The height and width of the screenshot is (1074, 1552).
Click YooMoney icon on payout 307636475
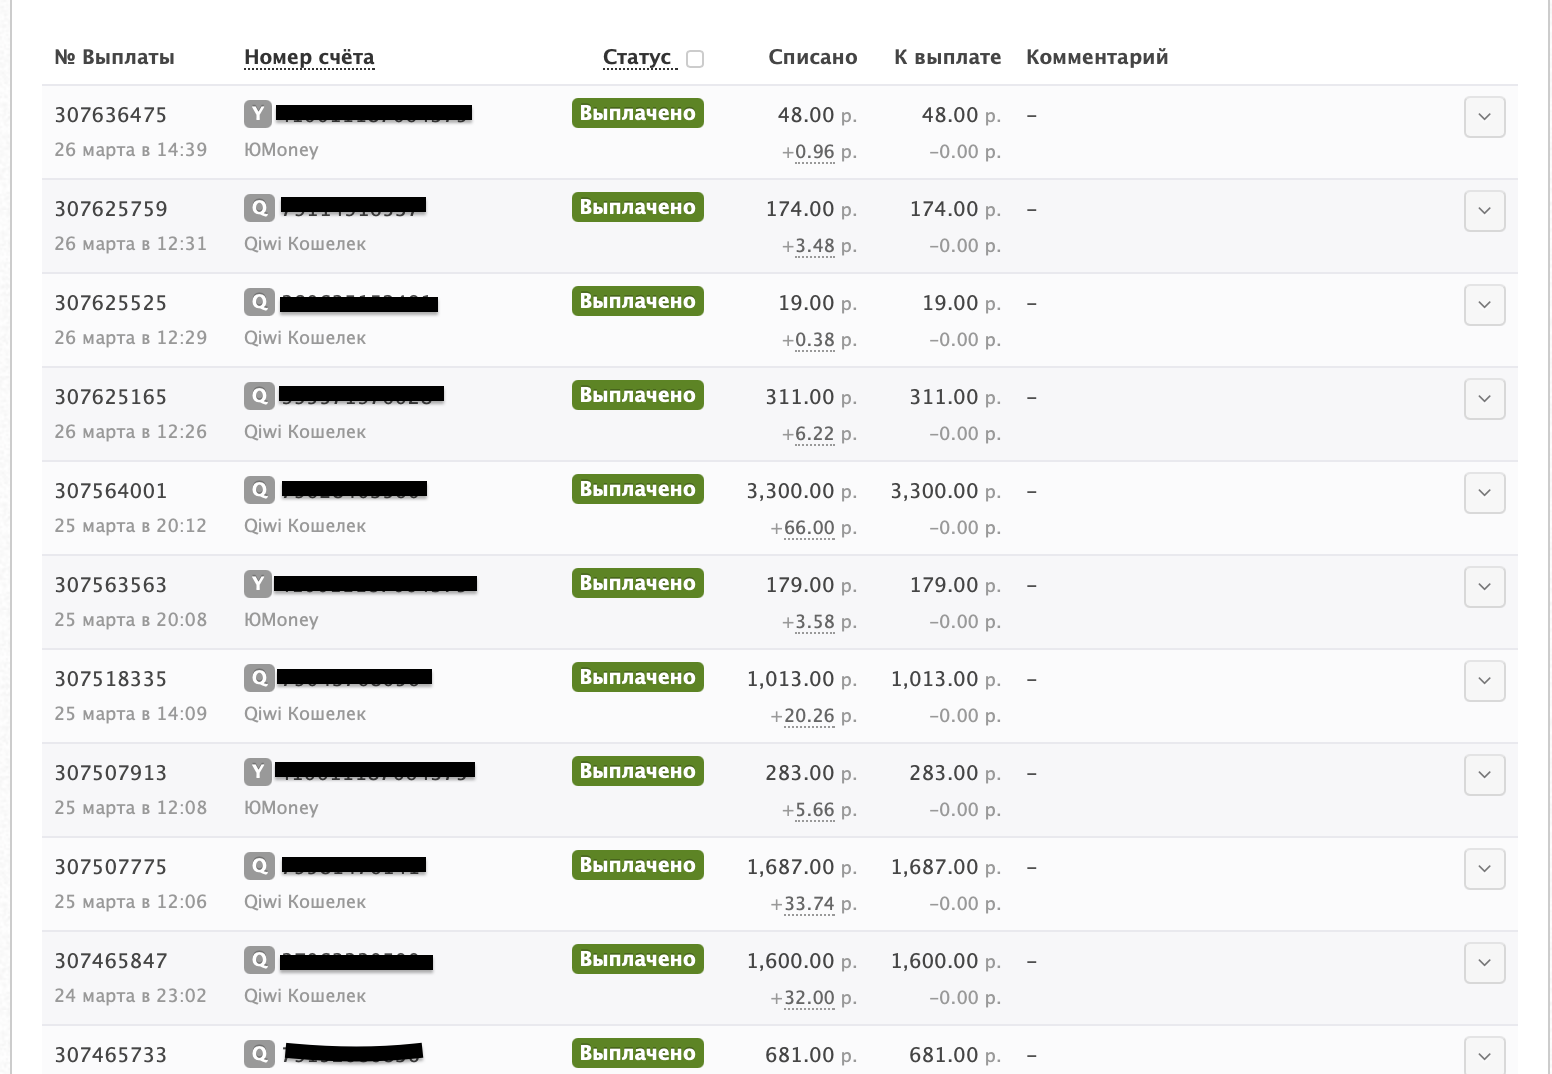[258, 114]
